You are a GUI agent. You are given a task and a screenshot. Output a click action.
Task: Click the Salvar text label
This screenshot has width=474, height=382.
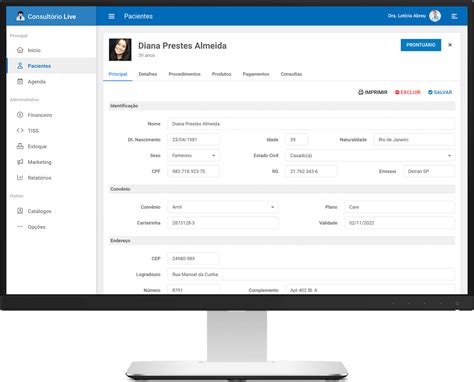443,92
